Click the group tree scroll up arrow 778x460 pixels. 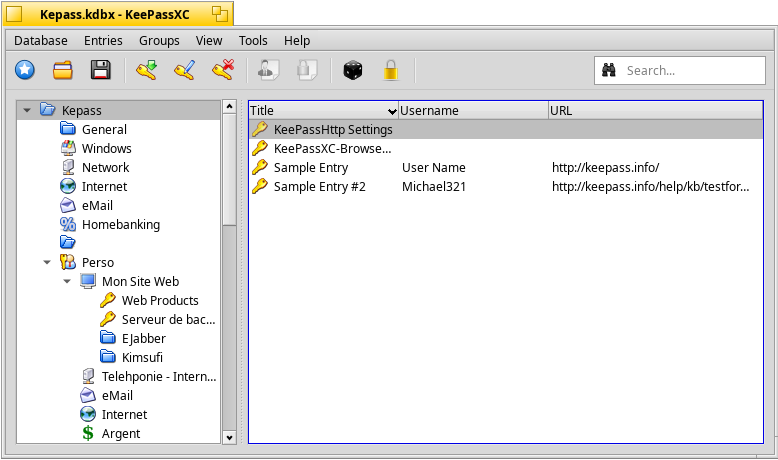pos(229,106)
